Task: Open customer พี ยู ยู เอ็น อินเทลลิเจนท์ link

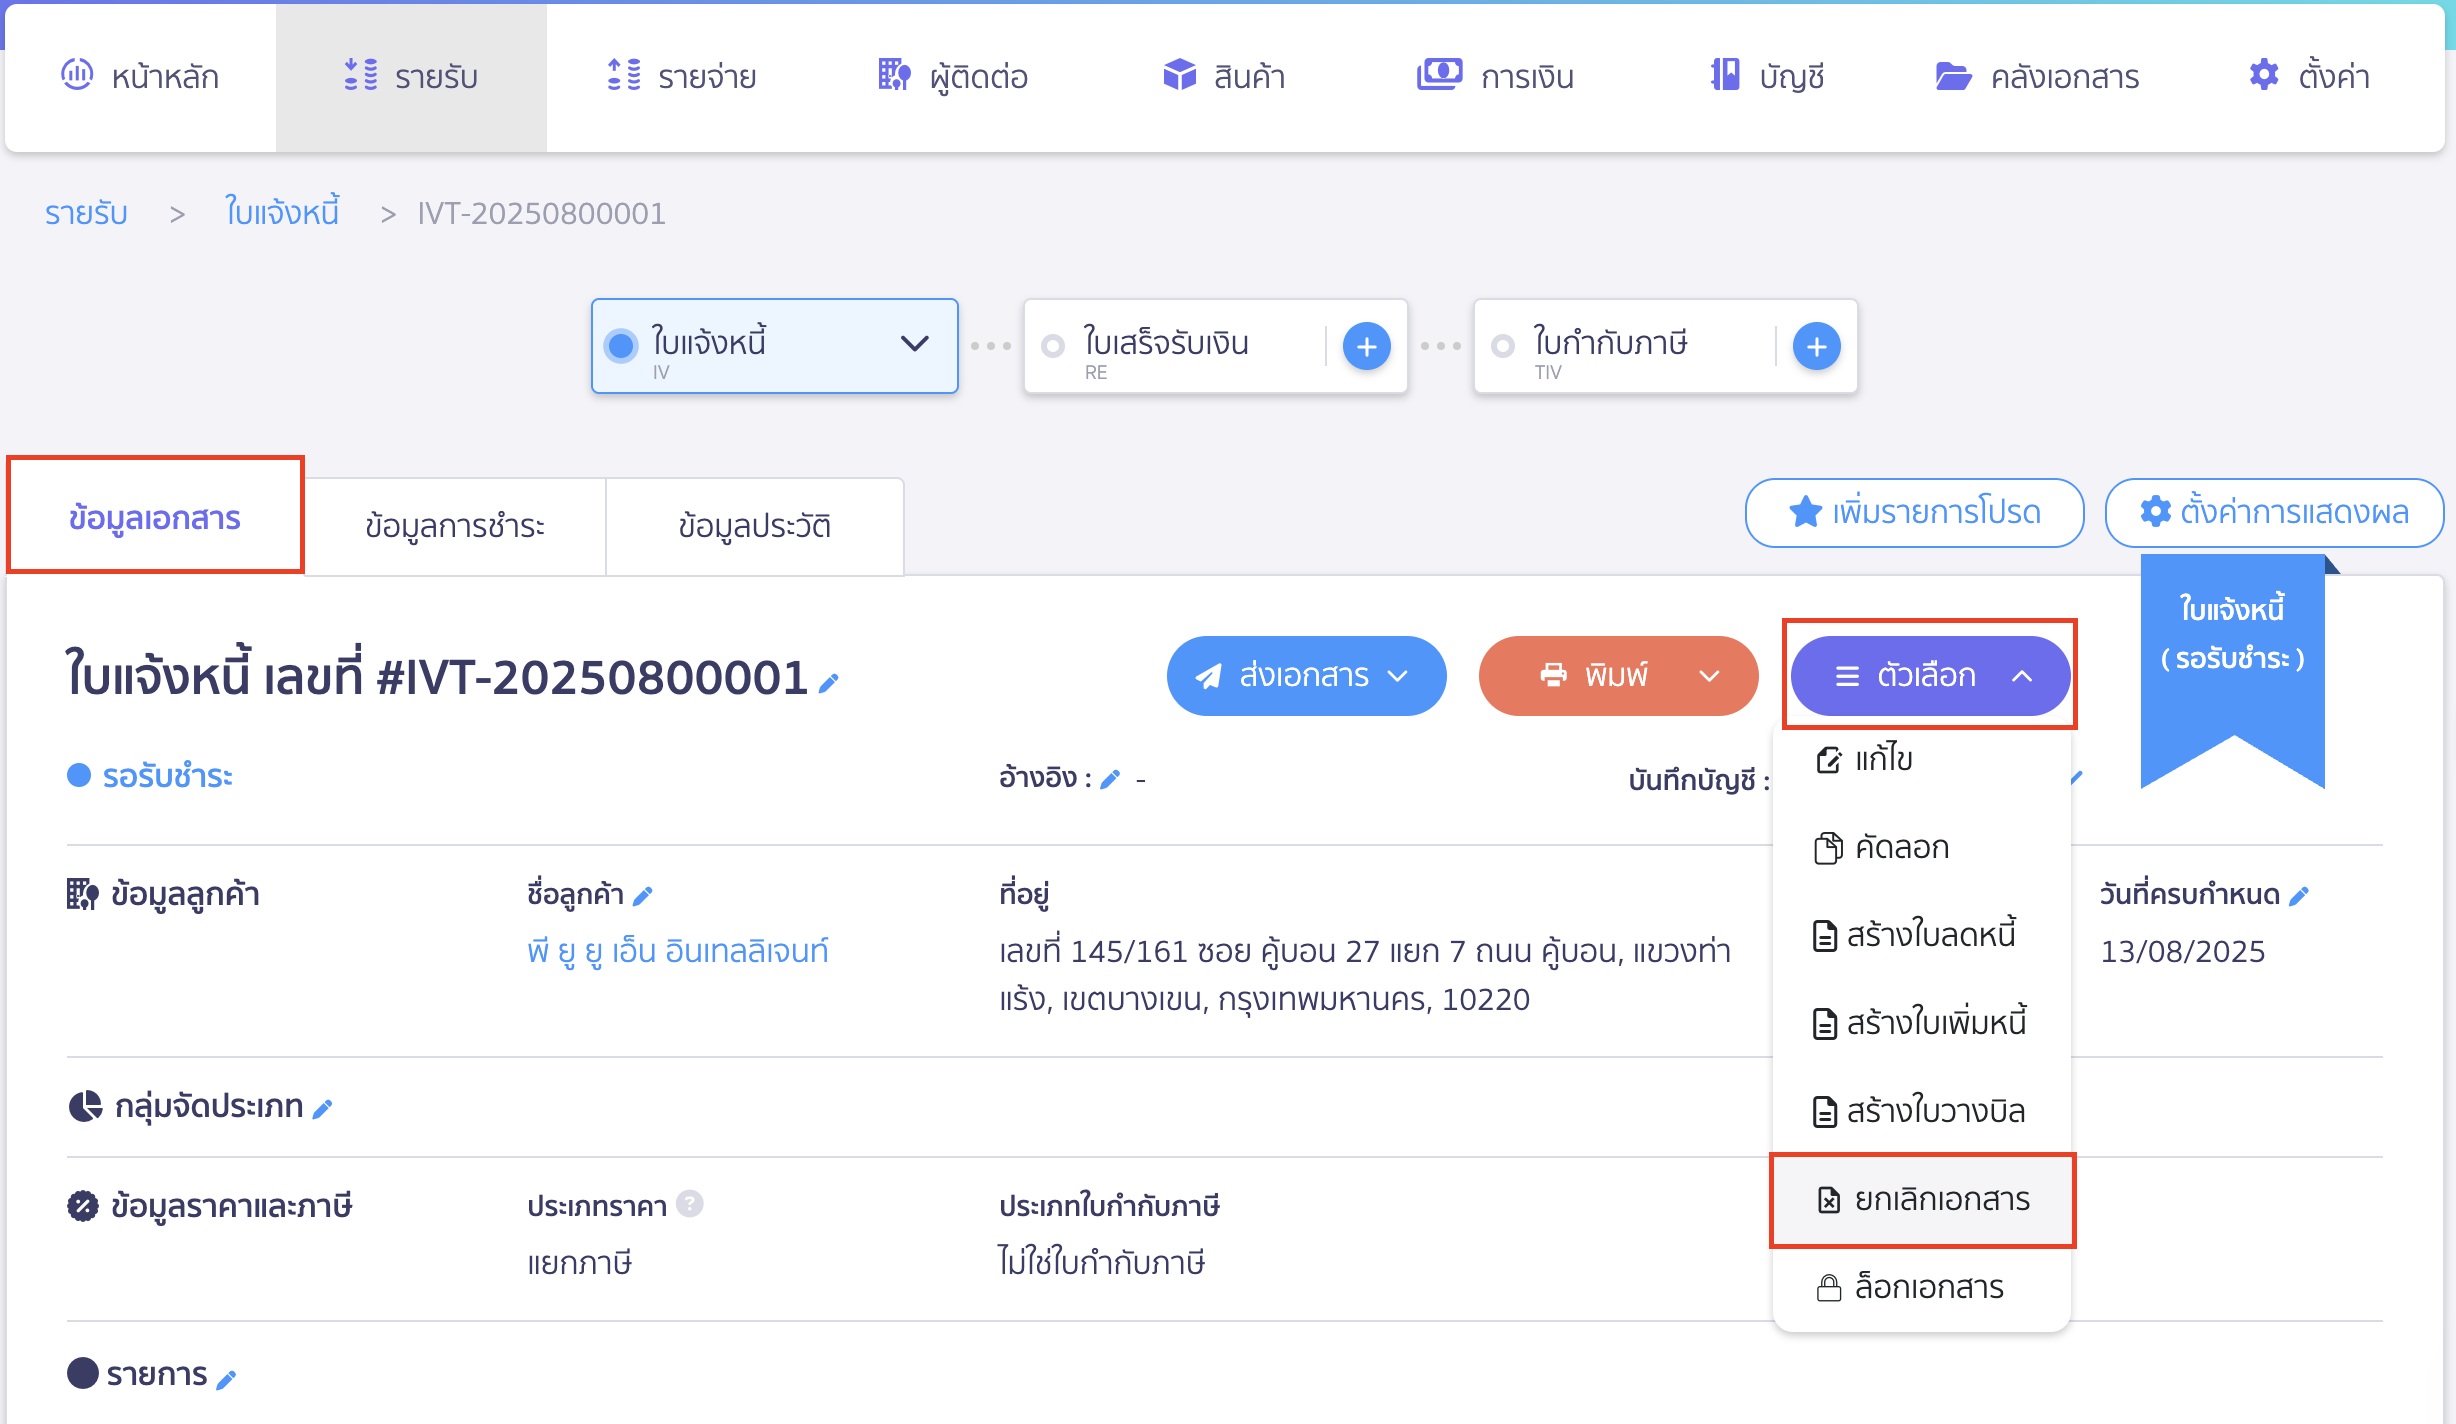Action: (678, 950)
